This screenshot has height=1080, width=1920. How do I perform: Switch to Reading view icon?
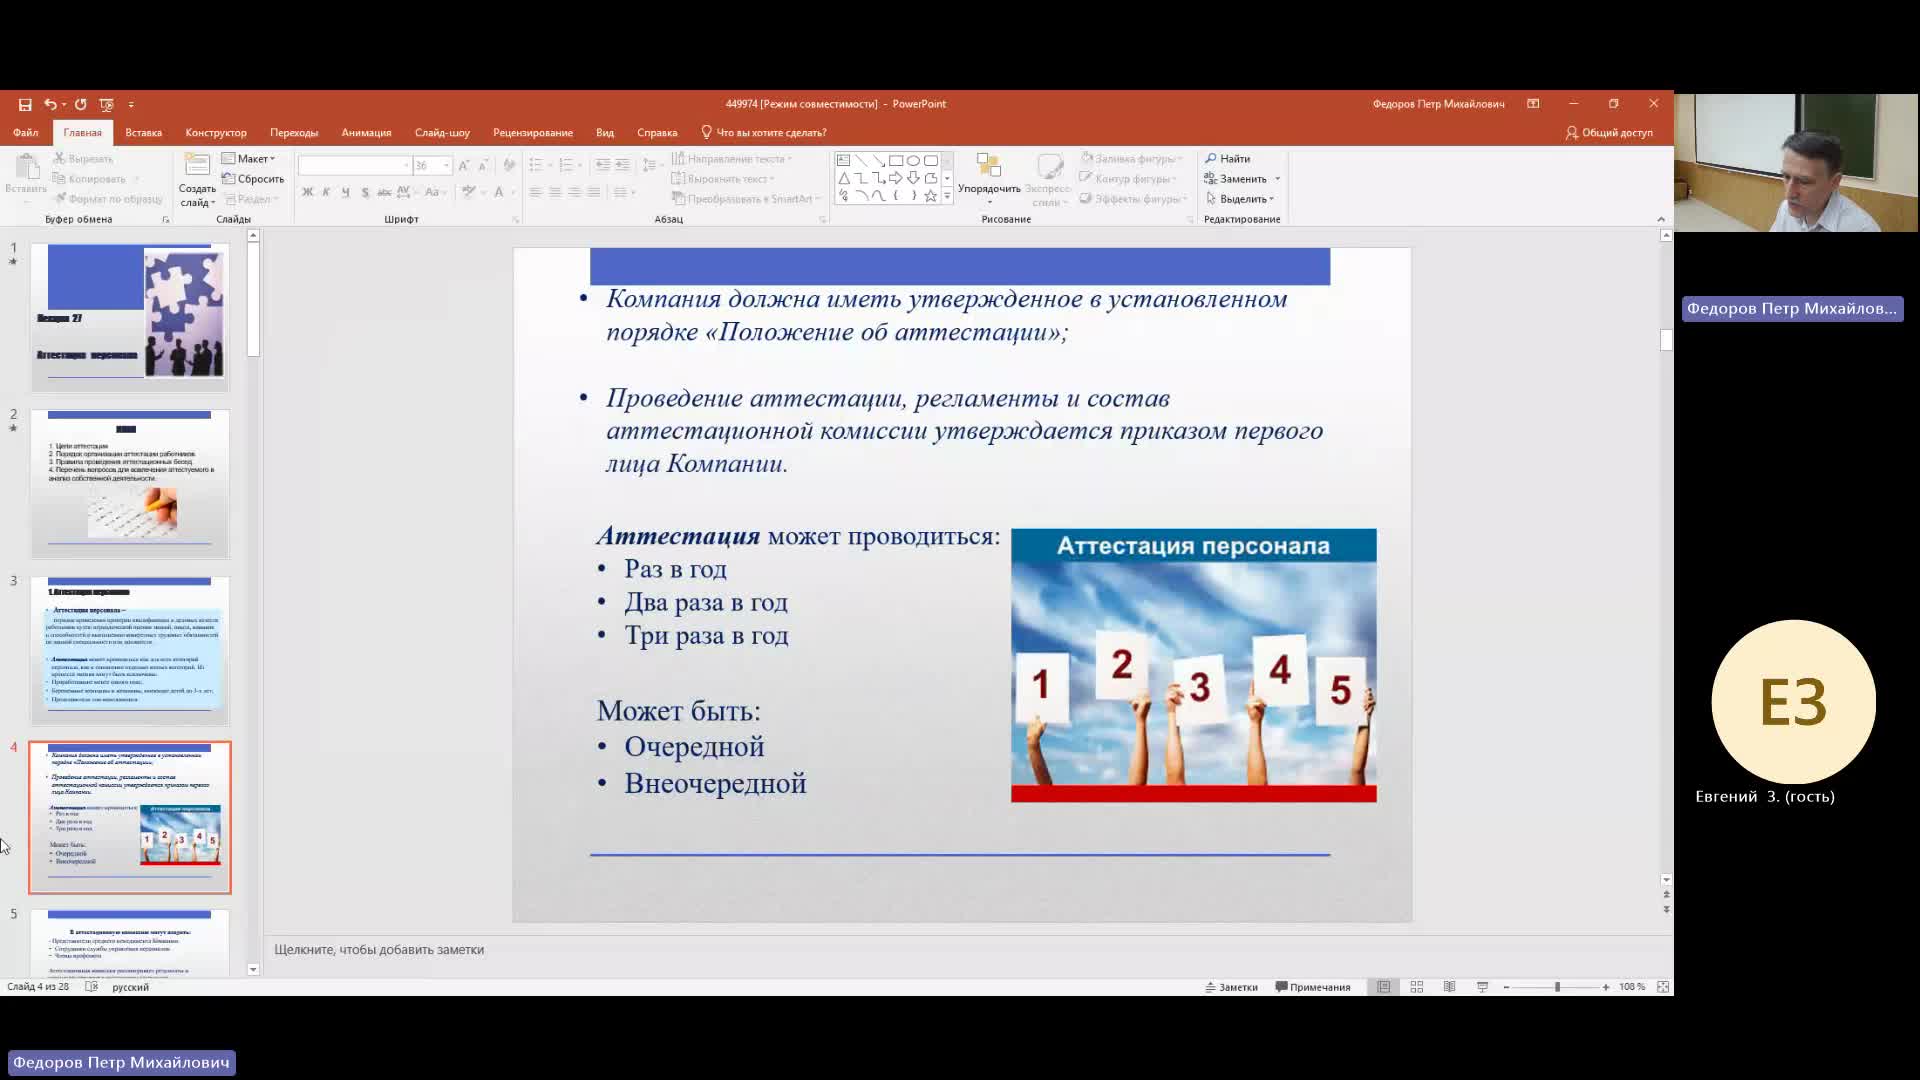point(1449,987)
